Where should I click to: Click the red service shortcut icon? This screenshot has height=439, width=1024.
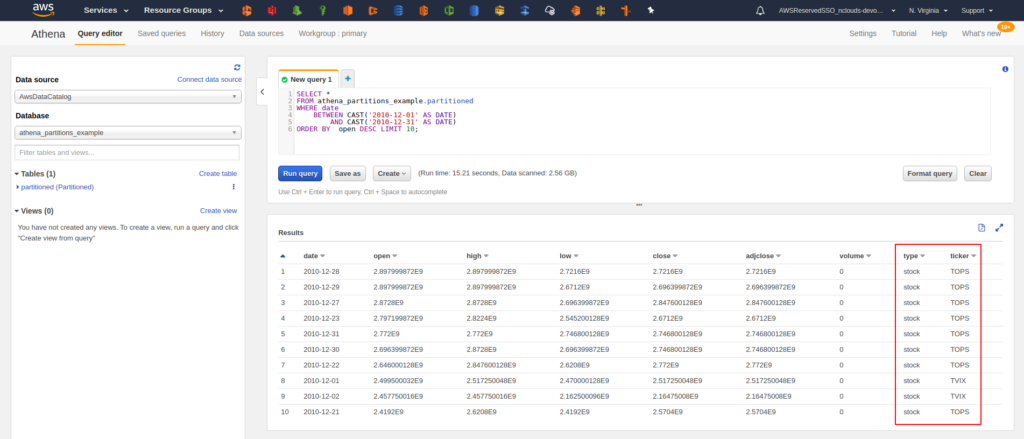click(272, 10)
